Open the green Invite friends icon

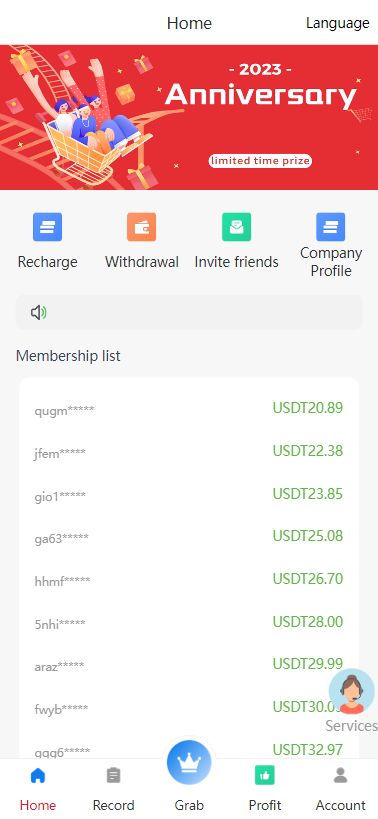(x=237, y=227)
